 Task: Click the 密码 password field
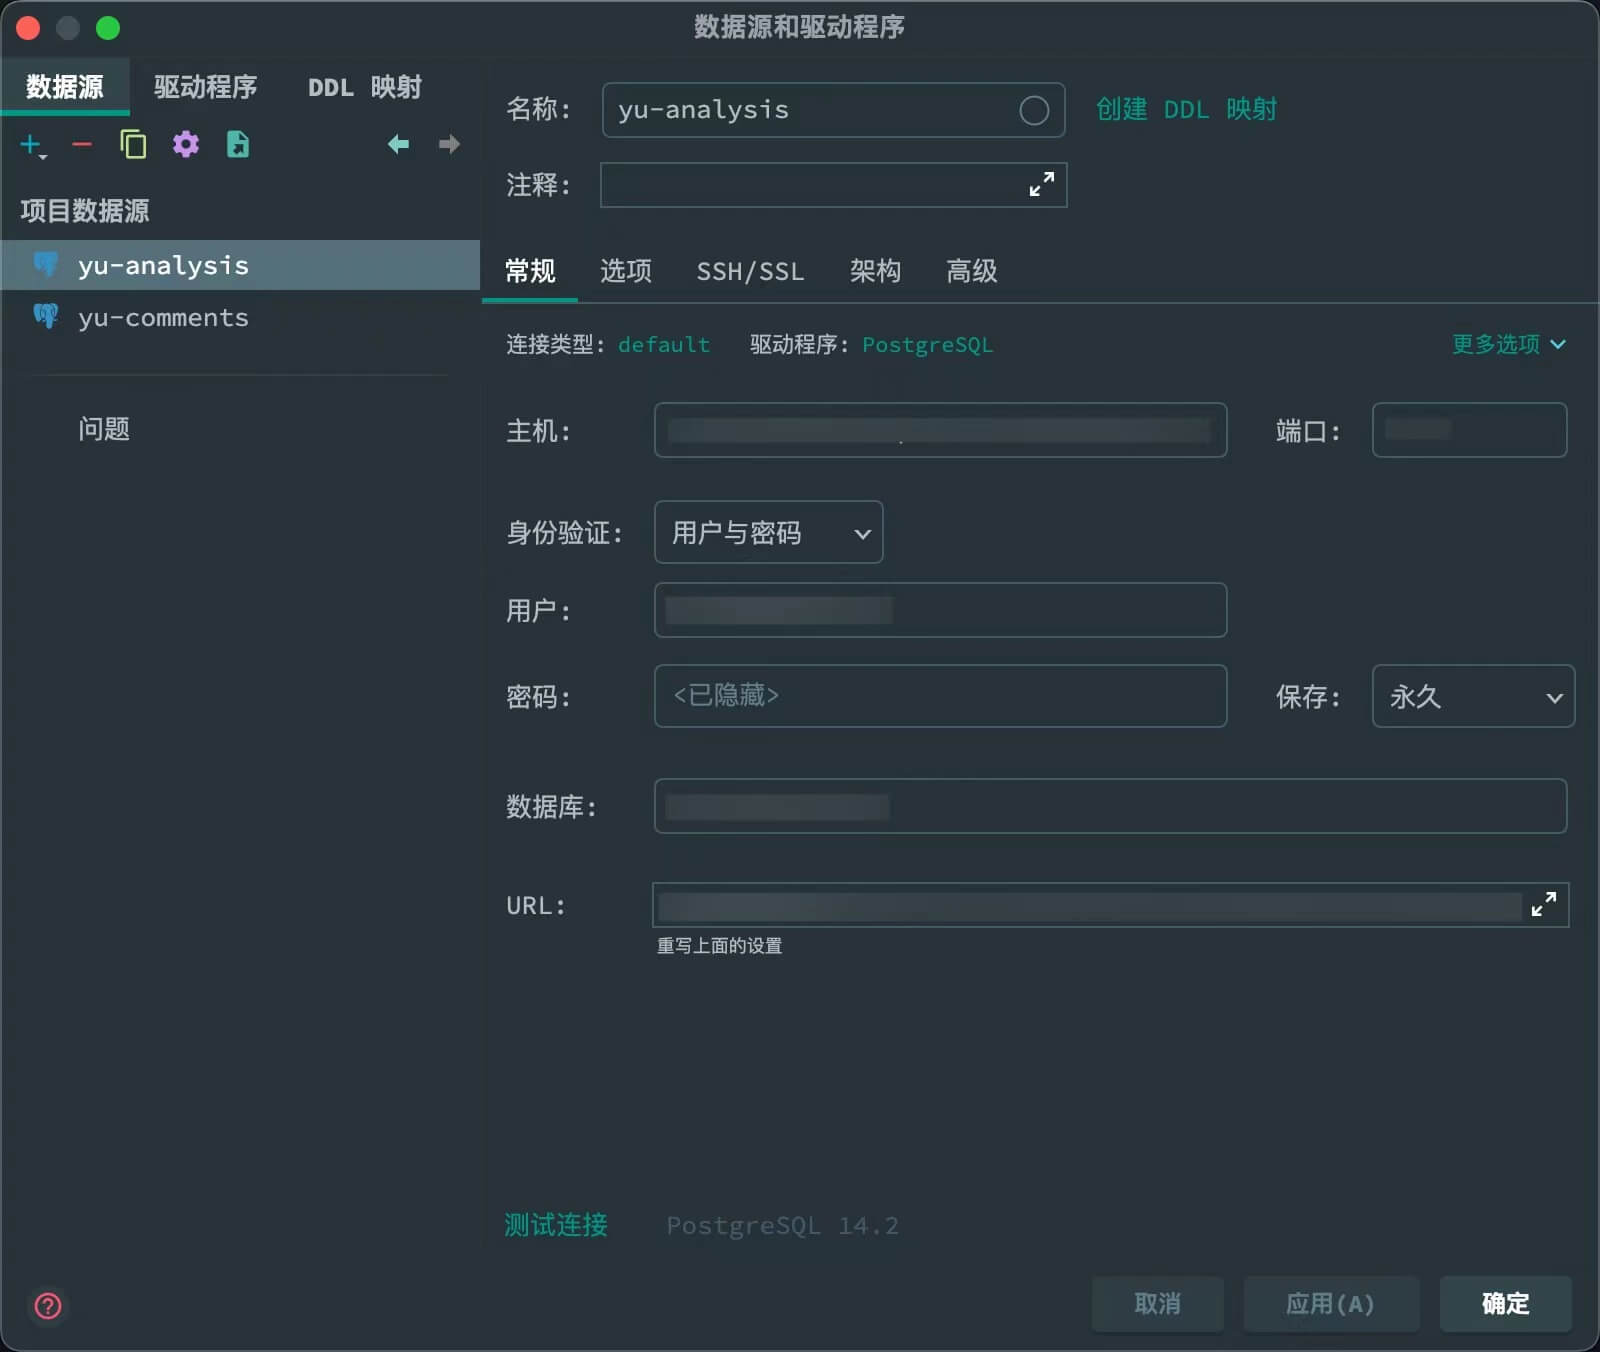coord(940,696)
